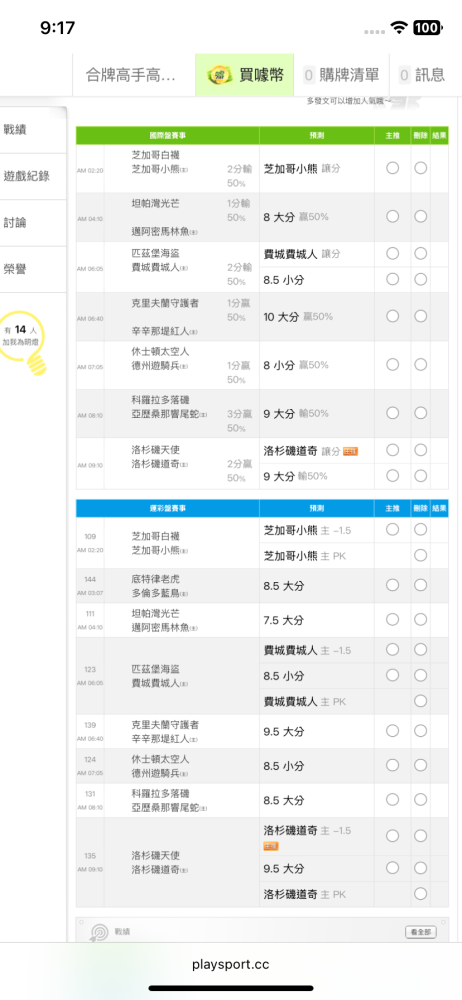The height and width of the screenshot is (1000, 462).
Task: Tap the playsport.cc address bar
Action: point(231,965)
